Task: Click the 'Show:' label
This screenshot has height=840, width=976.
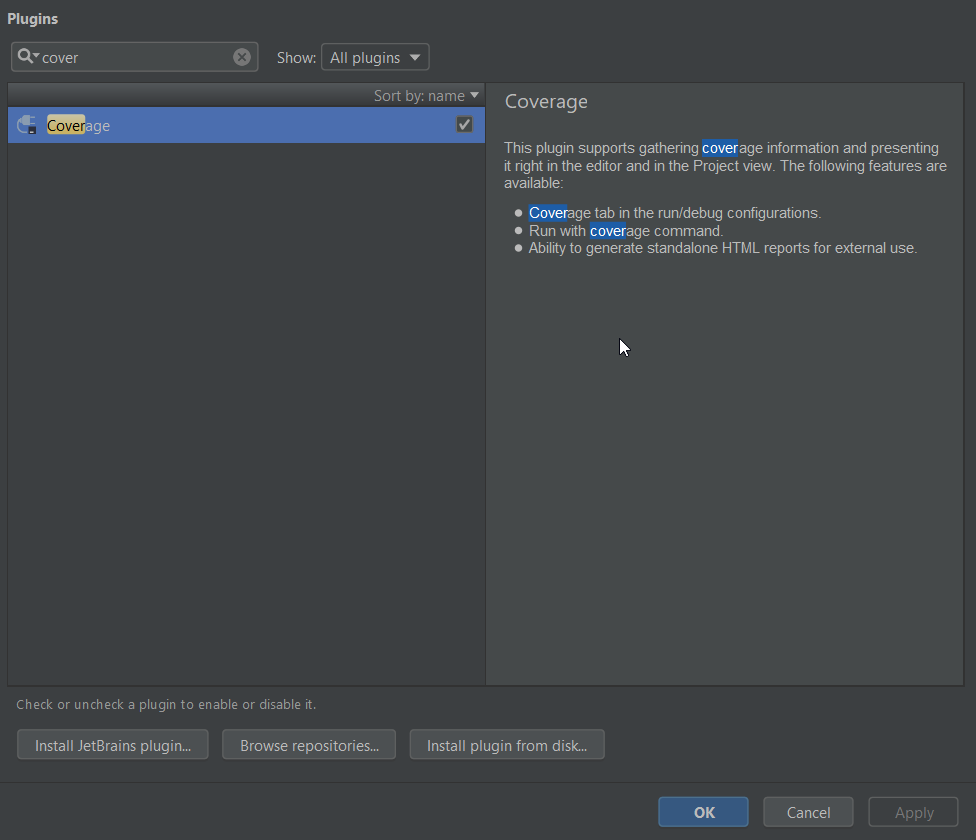Action: coord(296,58)
